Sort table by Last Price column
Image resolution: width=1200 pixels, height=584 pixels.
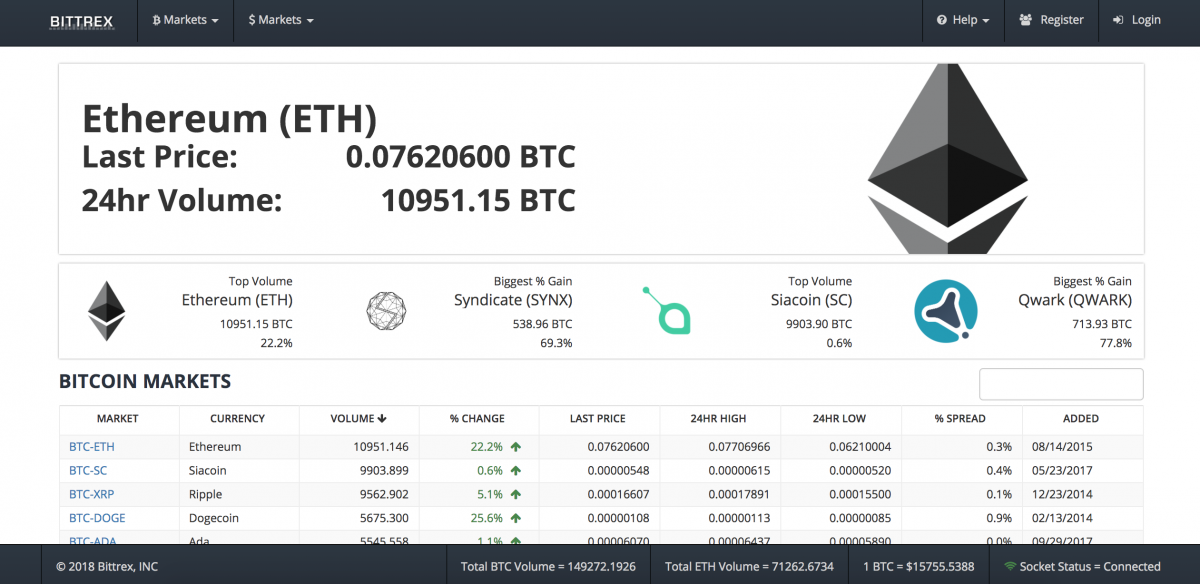(x=598, y=419)
